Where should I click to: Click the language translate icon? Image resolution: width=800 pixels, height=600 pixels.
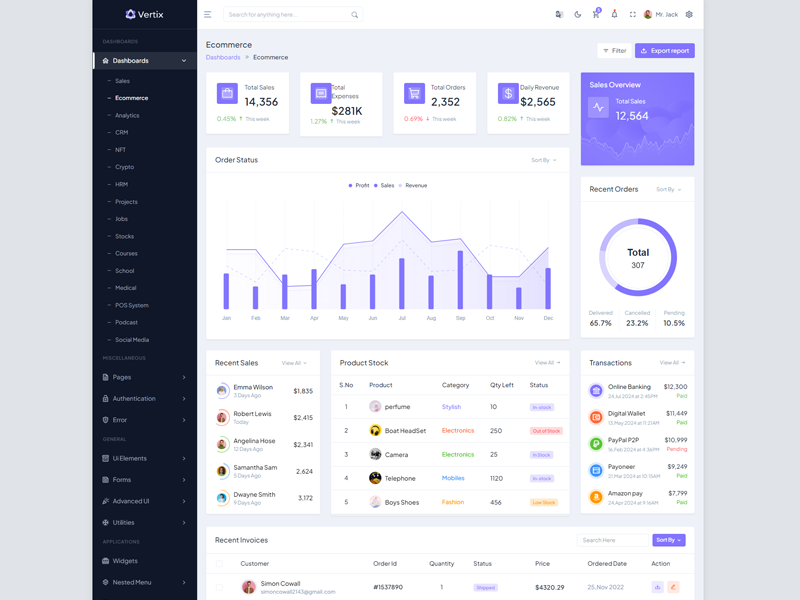559,15
